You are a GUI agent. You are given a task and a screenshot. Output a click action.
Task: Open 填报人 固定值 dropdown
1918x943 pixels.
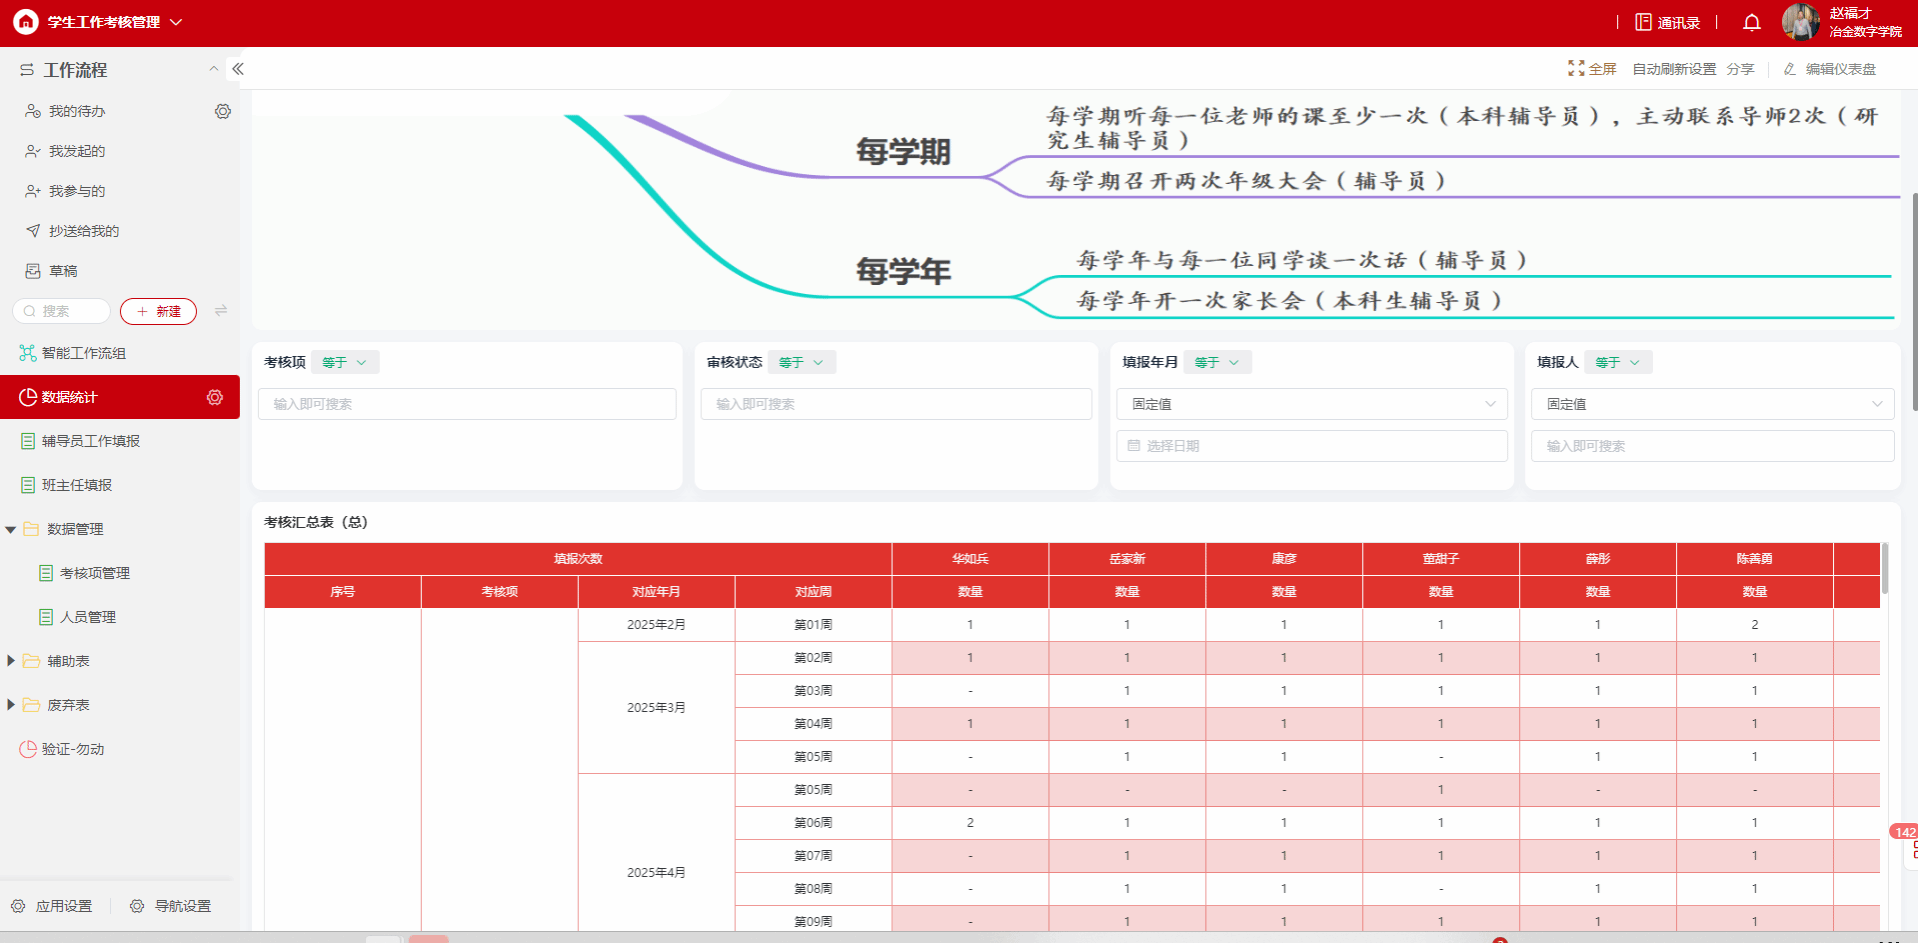click(1712, 404)
